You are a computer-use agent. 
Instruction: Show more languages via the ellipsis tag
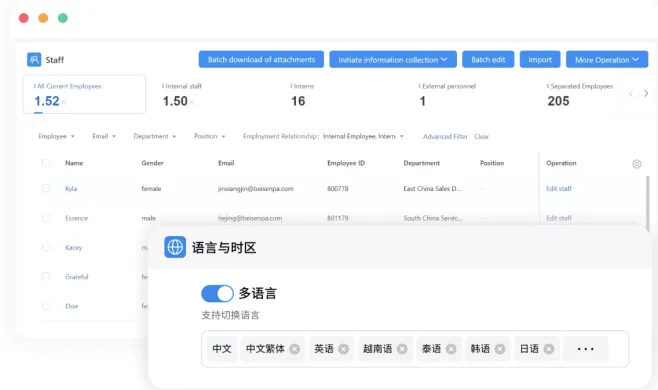pos(585,349)
